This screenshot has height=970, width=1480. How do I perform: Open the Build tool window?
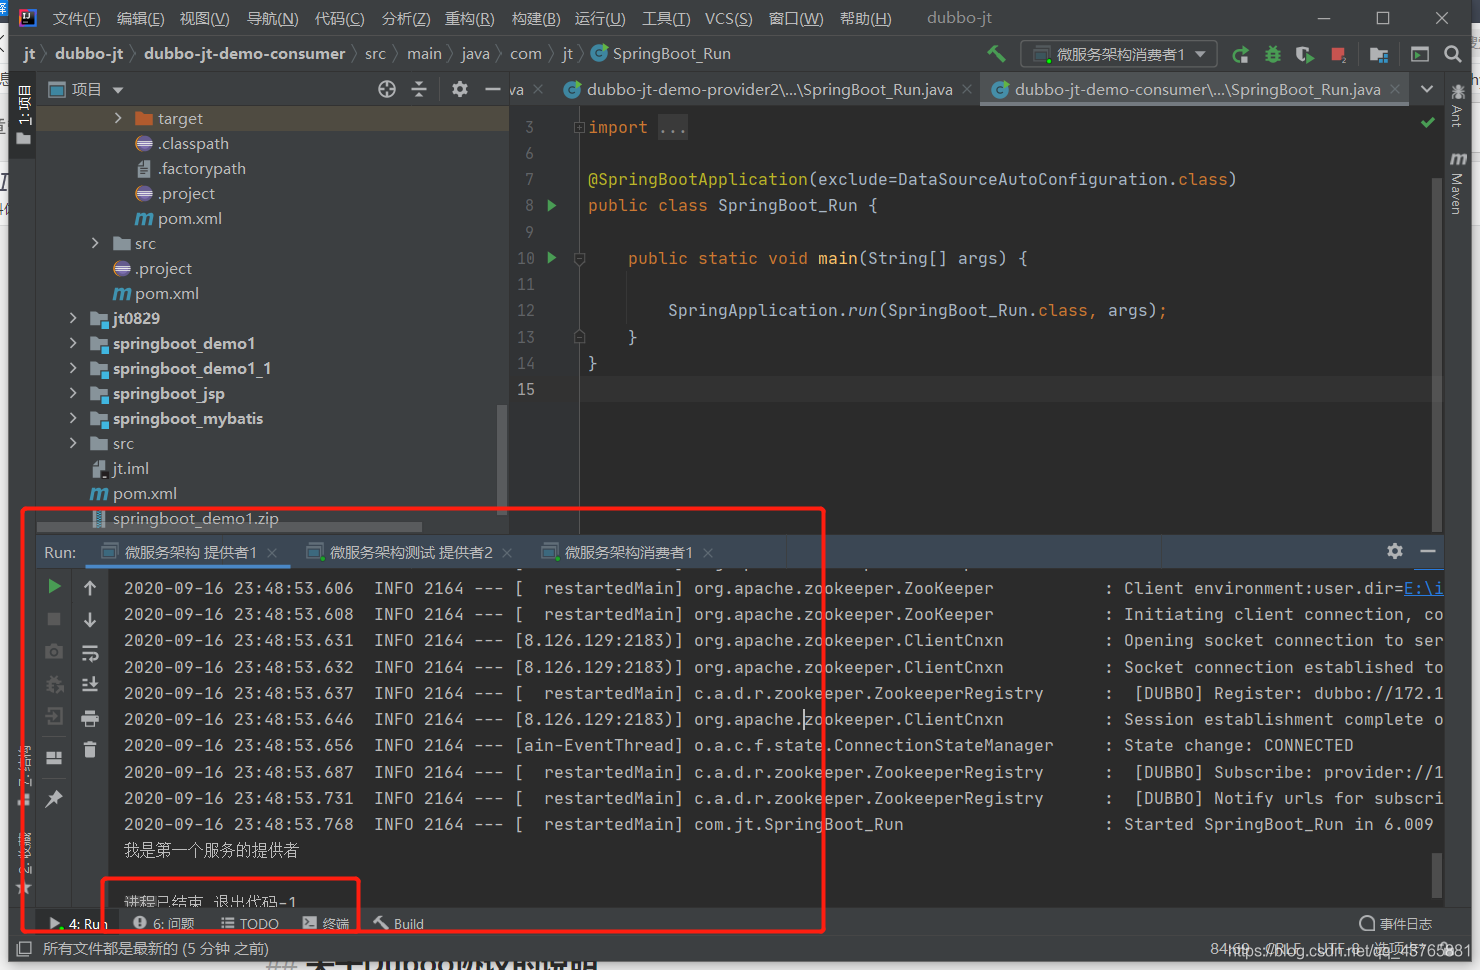(398, 924)
